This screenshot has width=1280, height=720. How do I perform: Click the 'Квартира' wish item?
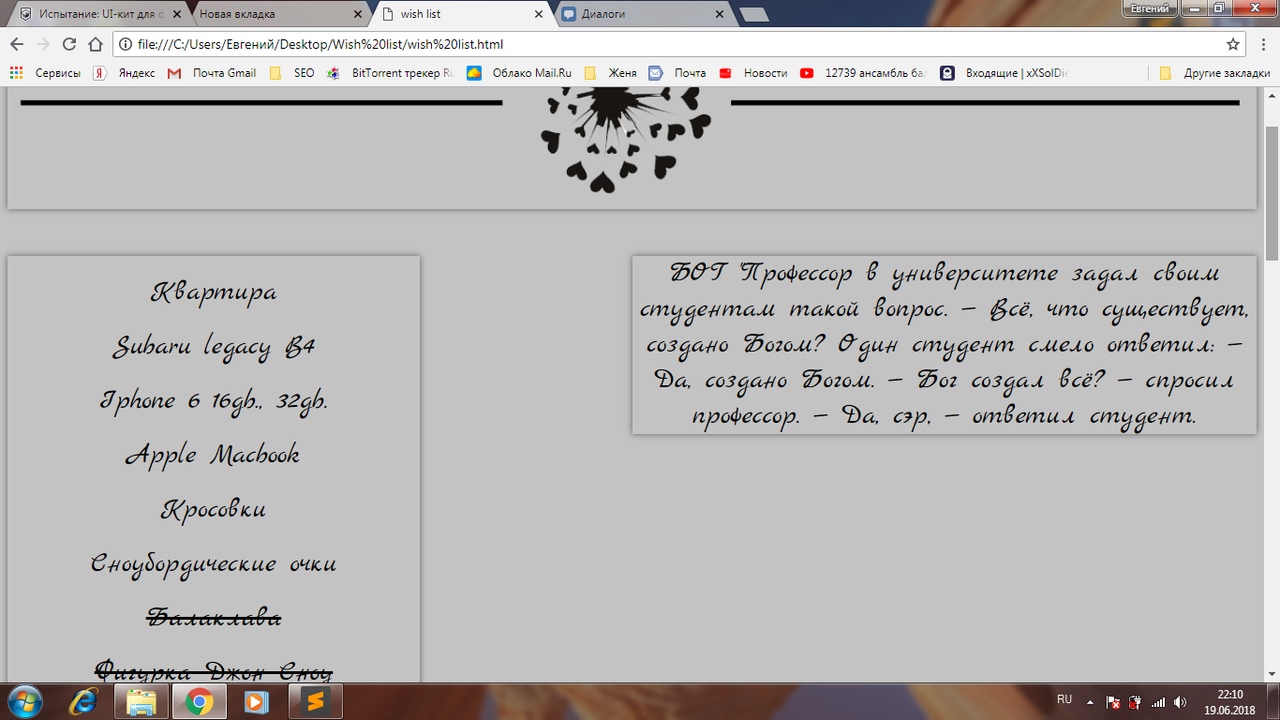click(x=213, y=292)
